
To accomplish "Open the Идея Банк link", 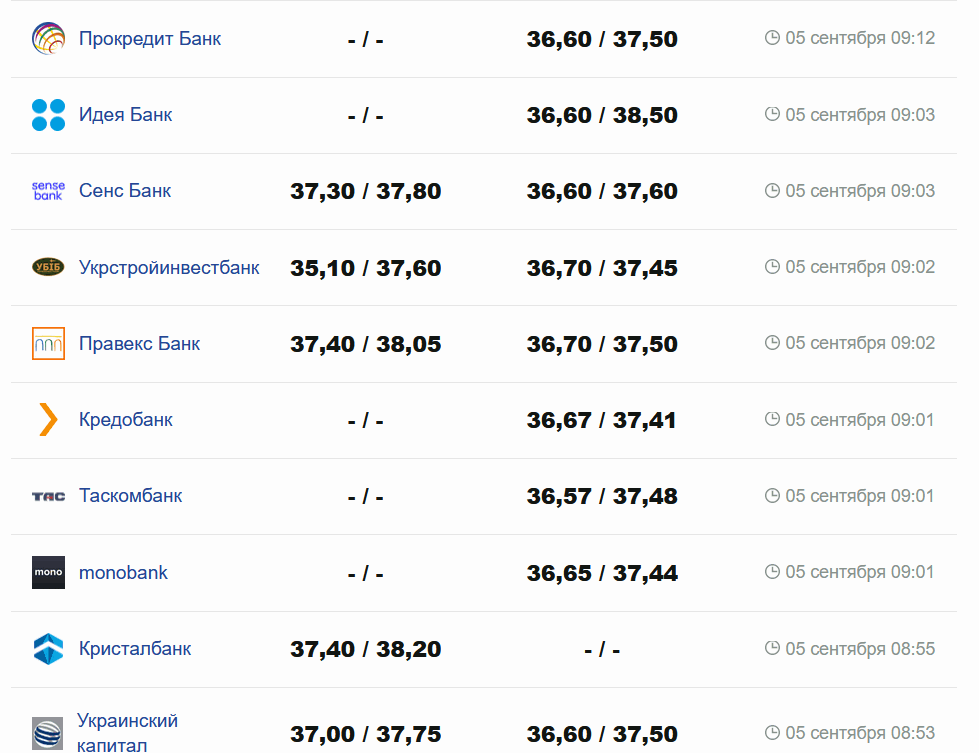I will pyautogui.click(x=125, y=115).
